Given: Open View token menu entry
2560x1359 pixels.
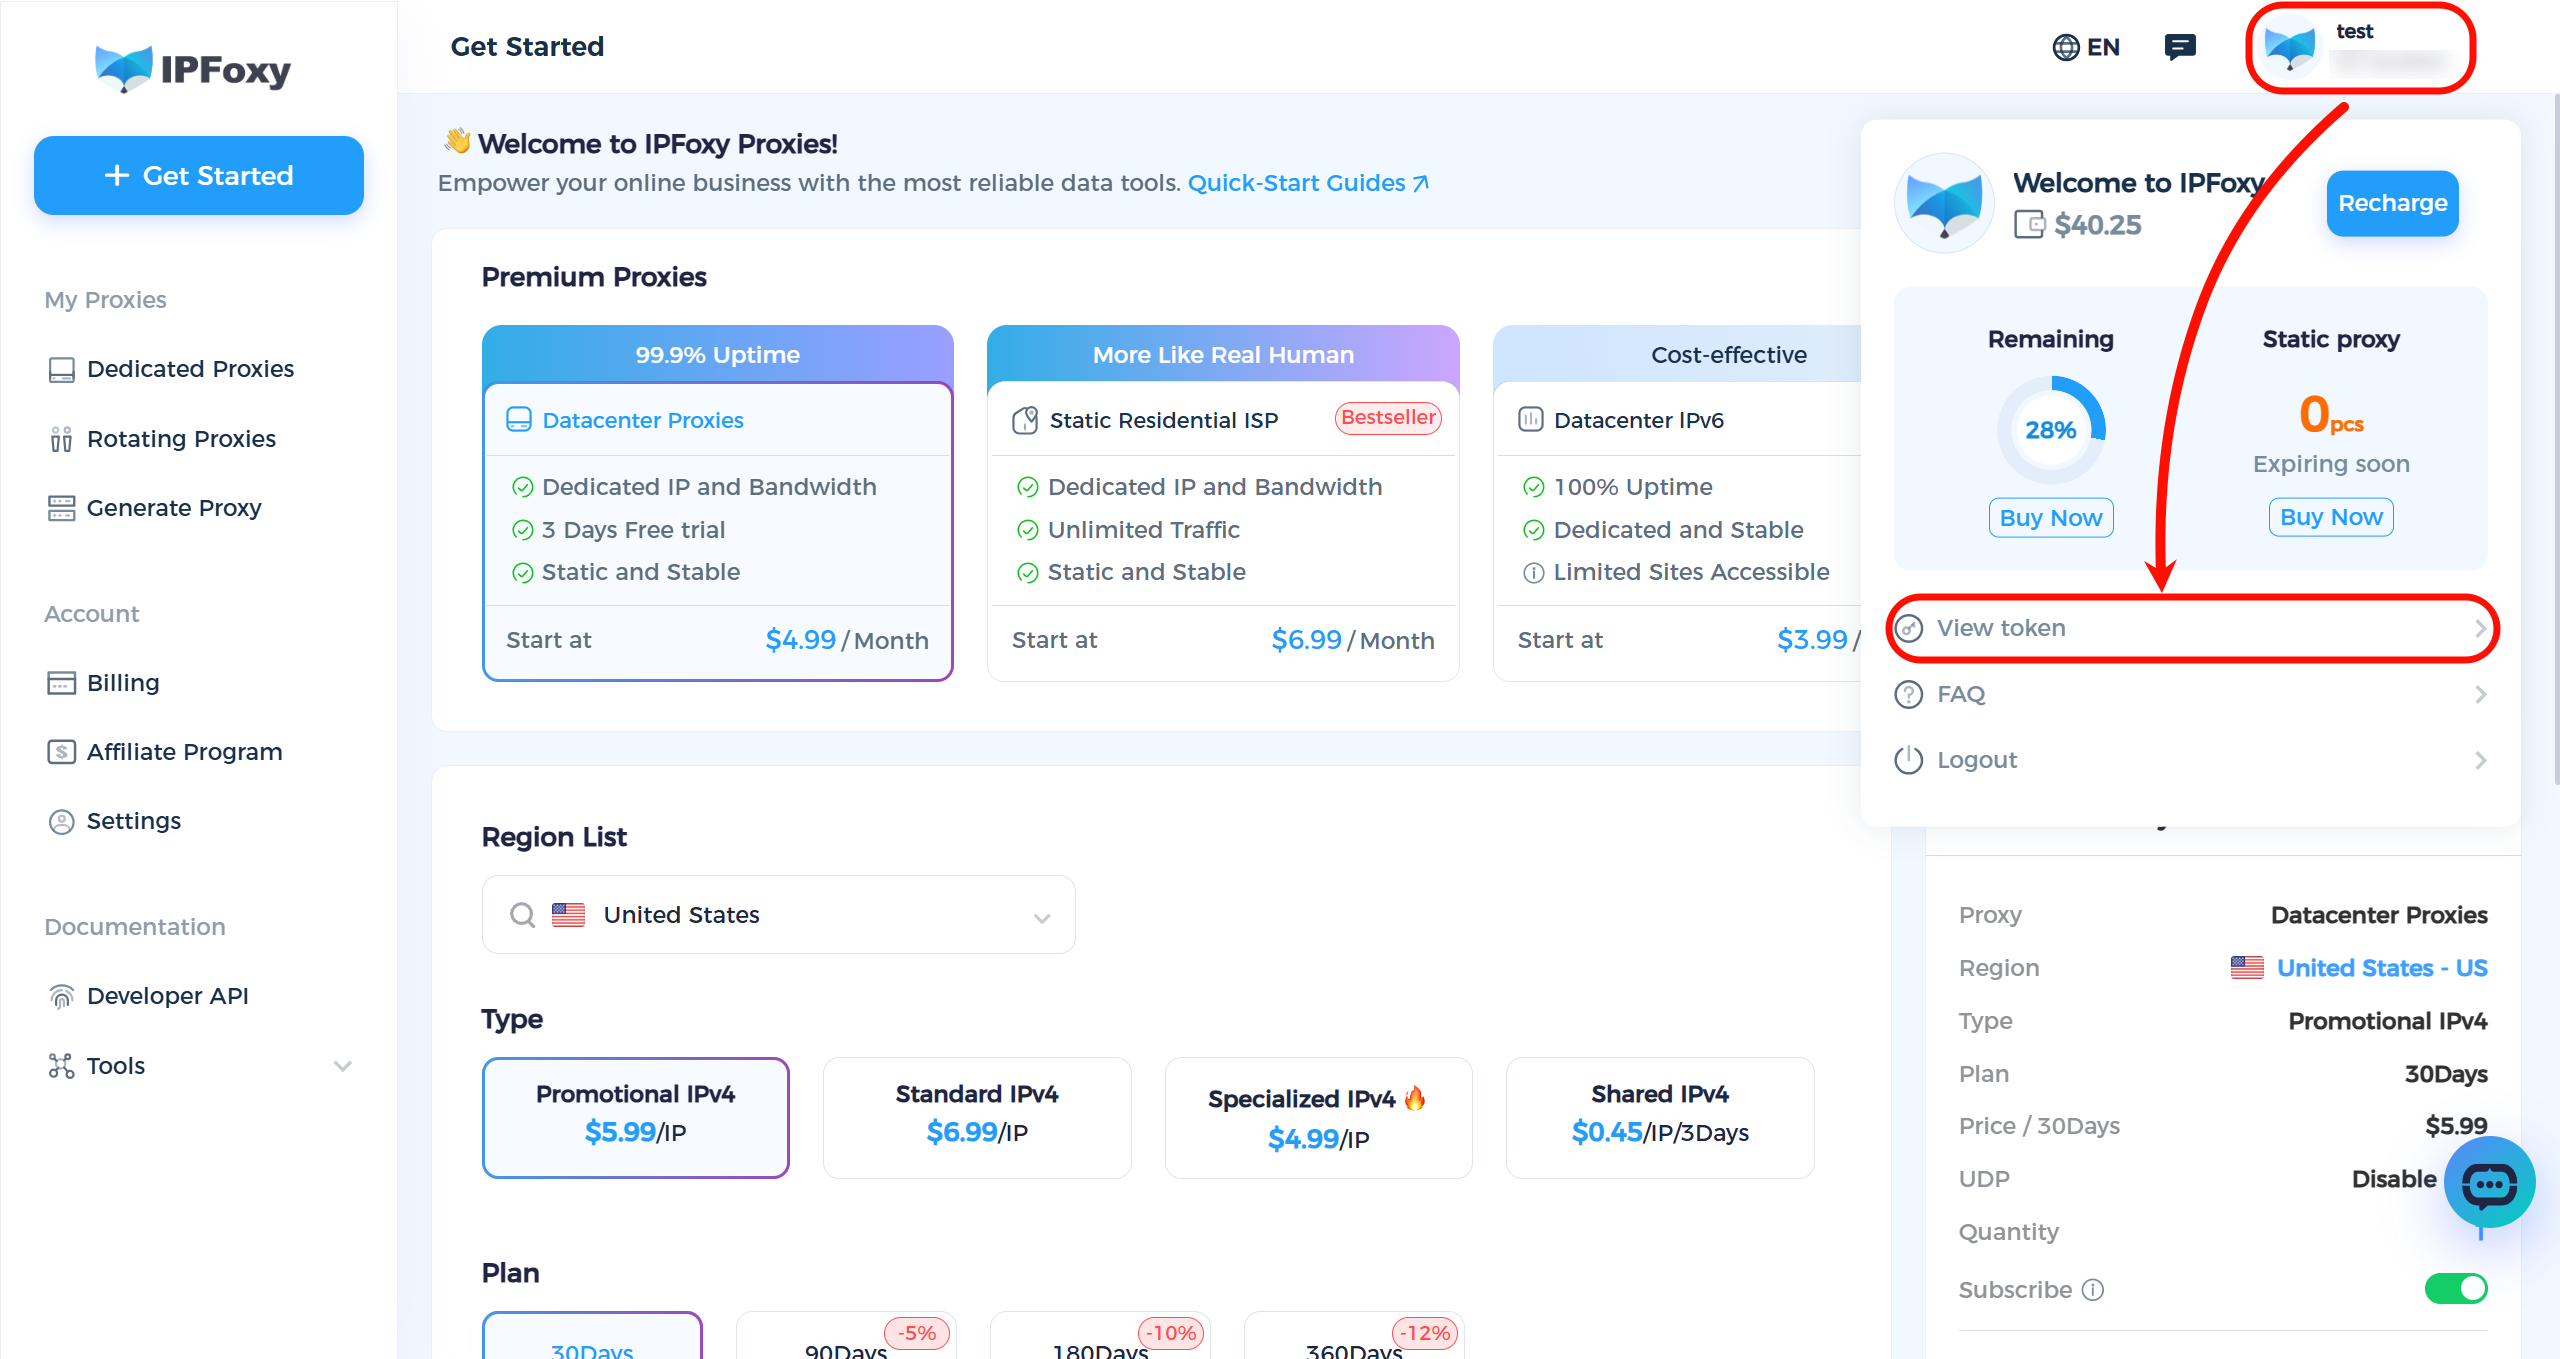Looking at the screenshot, I should 2190,628.
